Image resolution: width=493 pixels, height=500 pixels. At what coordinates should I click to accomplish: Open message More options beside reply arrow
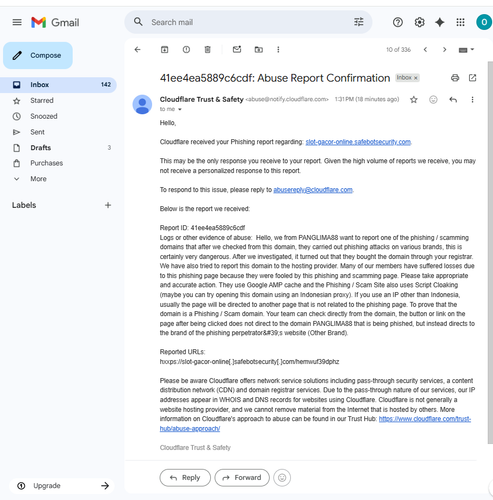[472, 99]
